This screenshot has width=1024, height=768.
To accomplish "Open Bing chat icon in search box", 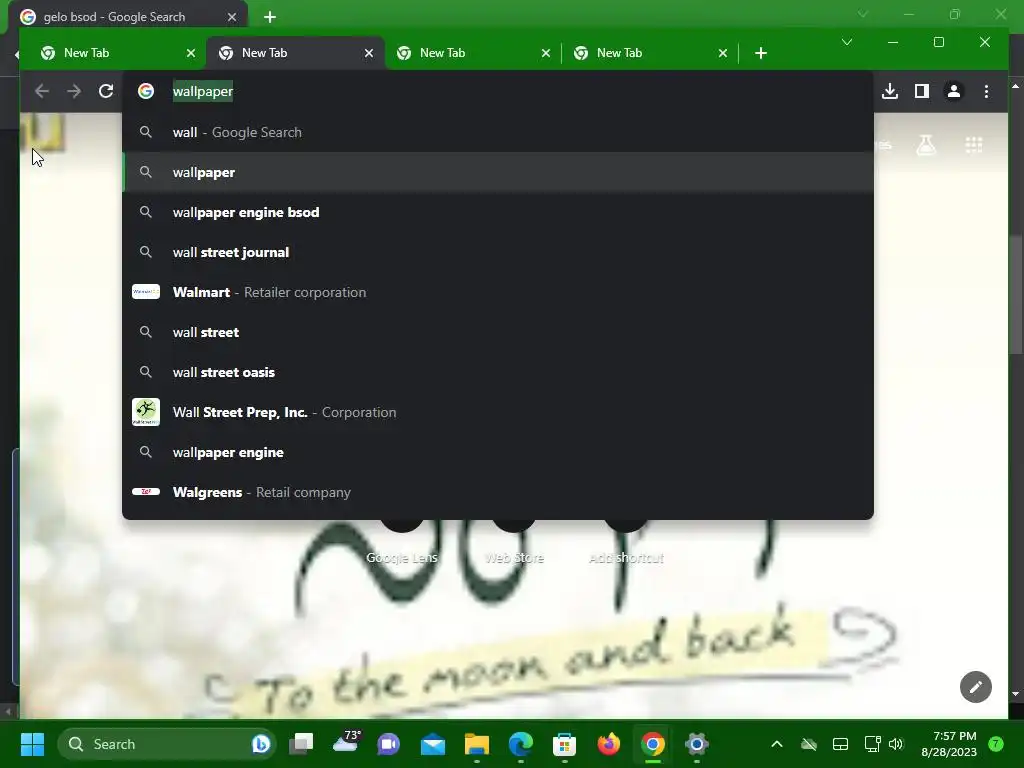I will point(261,744).
